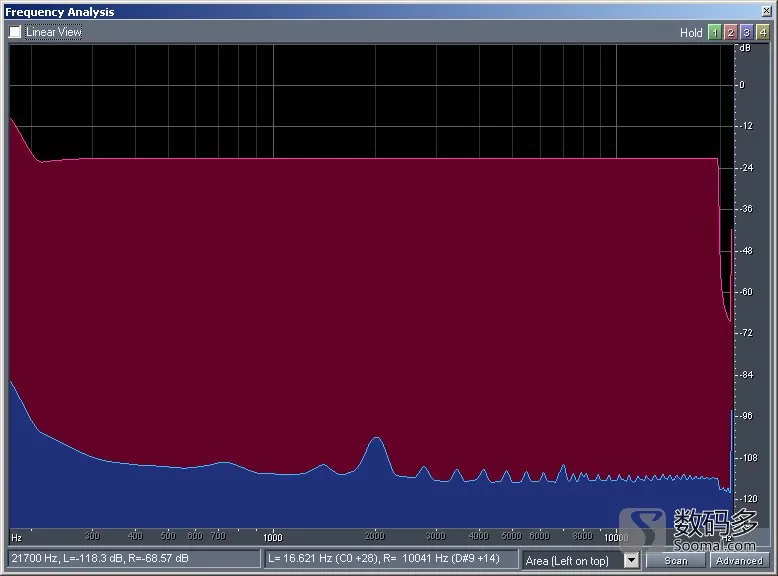Click the 1000 Hz frequency axis label
The width and height of the screenshot is (778, 576).
[272, 537]
